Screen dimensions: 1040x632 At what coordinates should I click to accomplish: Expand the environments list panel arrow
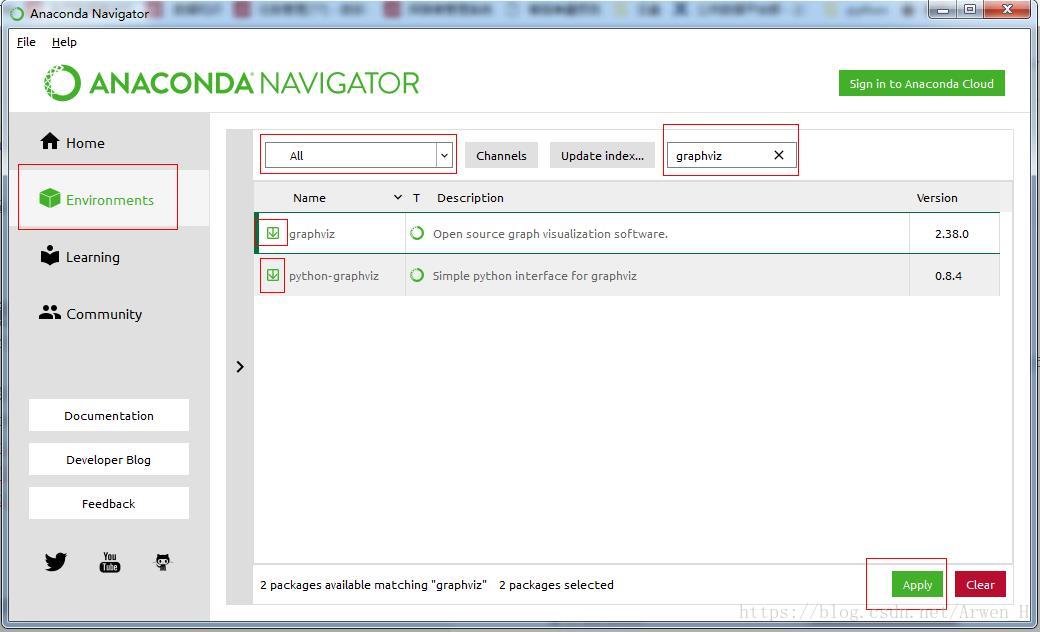pos(240,367)
